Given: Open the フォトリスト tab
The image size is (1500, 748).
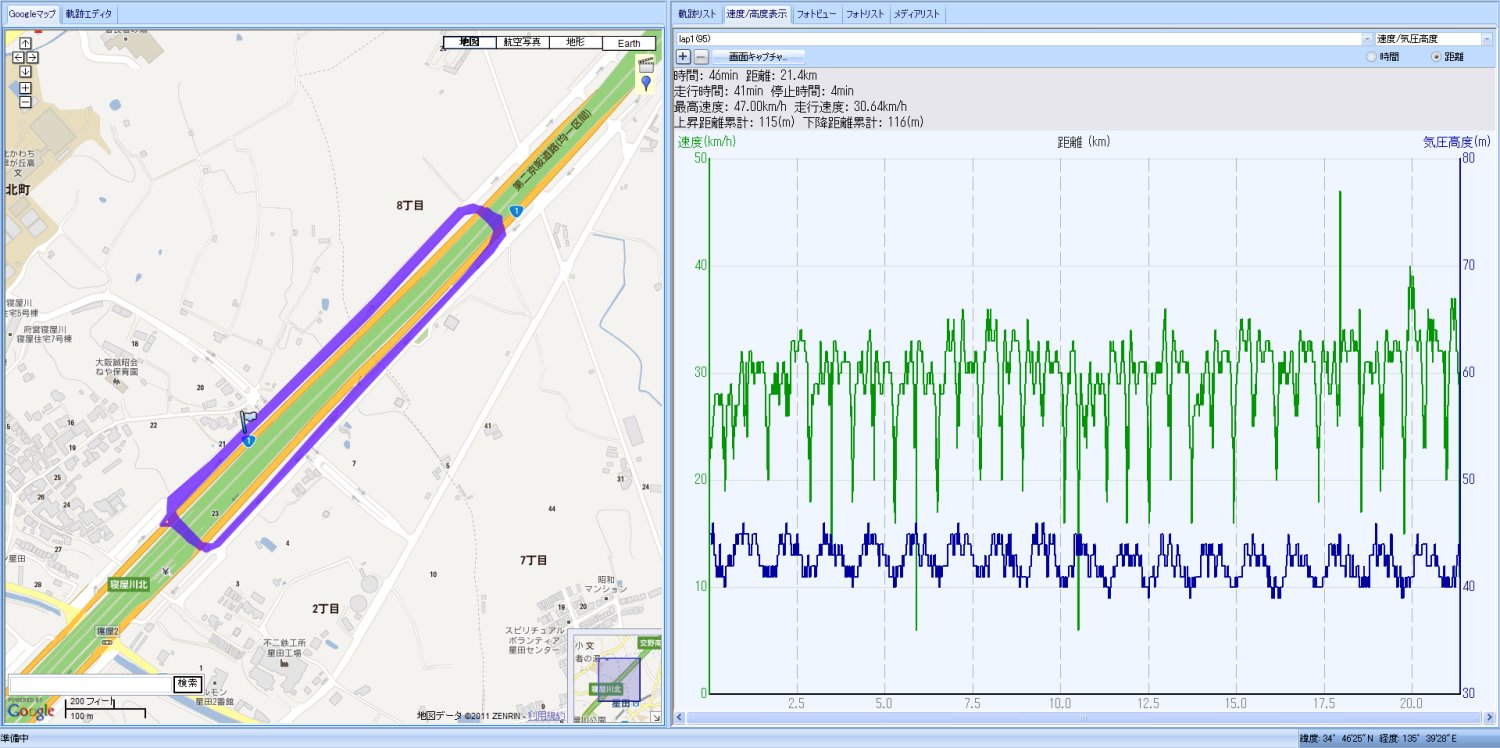Looking at the screenshot, I should (x=865, y=14).
